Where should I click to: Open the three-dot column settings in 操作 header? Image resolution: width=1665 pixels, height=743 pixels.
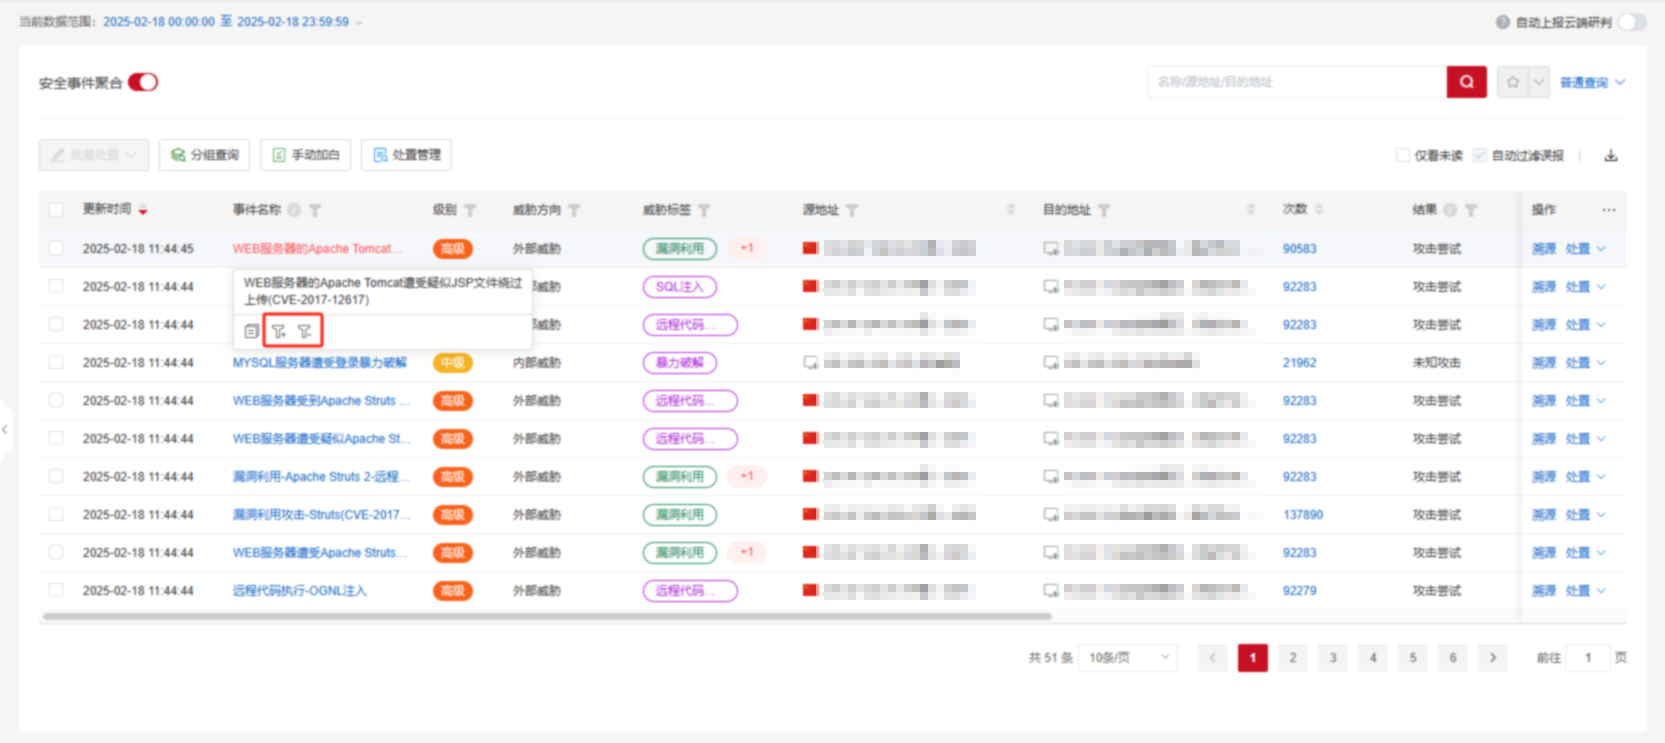pos(1608,210)
